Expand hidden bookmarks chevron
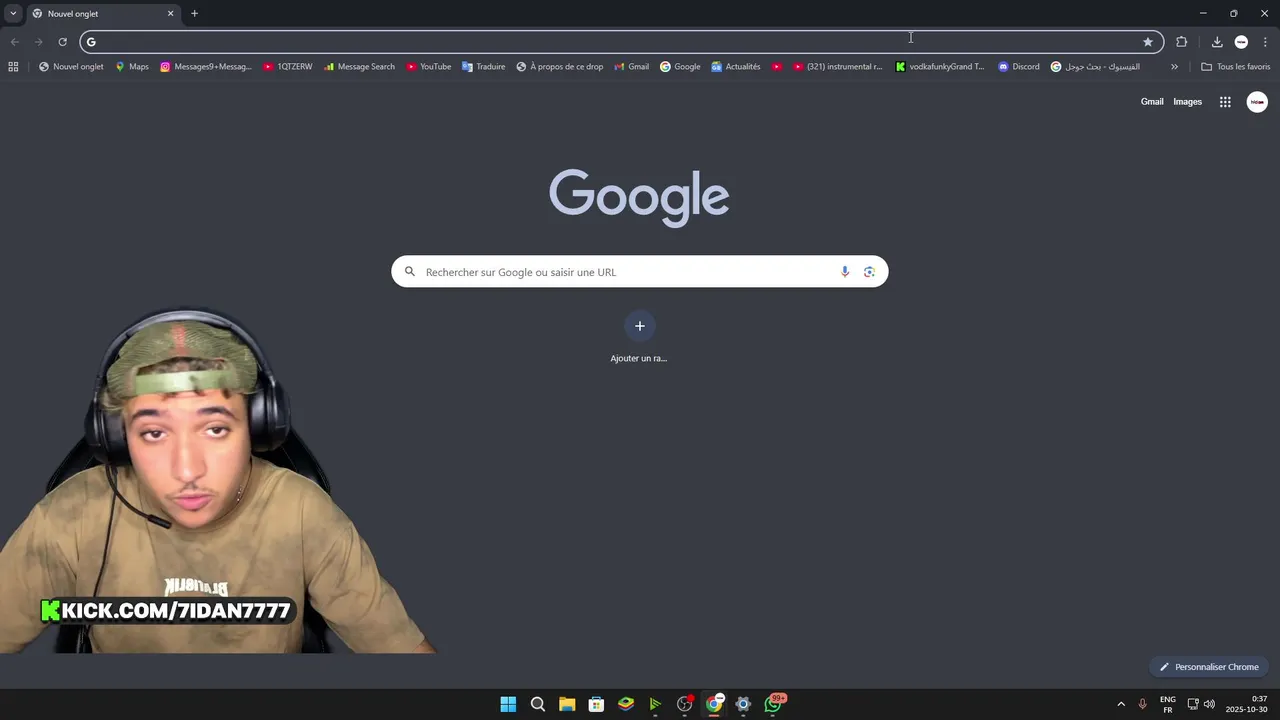The width and height of the screenshot is (1280, 720). 1174,67
